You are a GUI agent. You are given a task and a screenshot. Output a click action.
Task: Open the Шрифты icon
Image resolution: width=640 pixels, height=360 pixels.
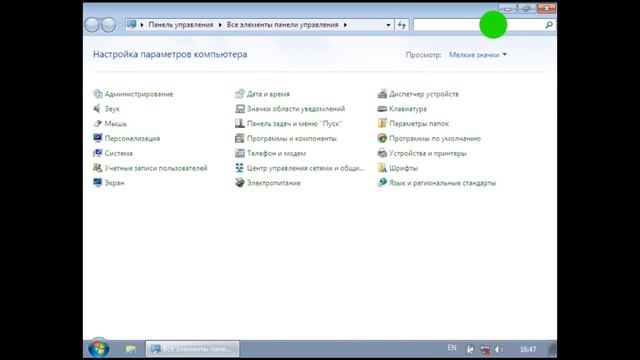382,168
